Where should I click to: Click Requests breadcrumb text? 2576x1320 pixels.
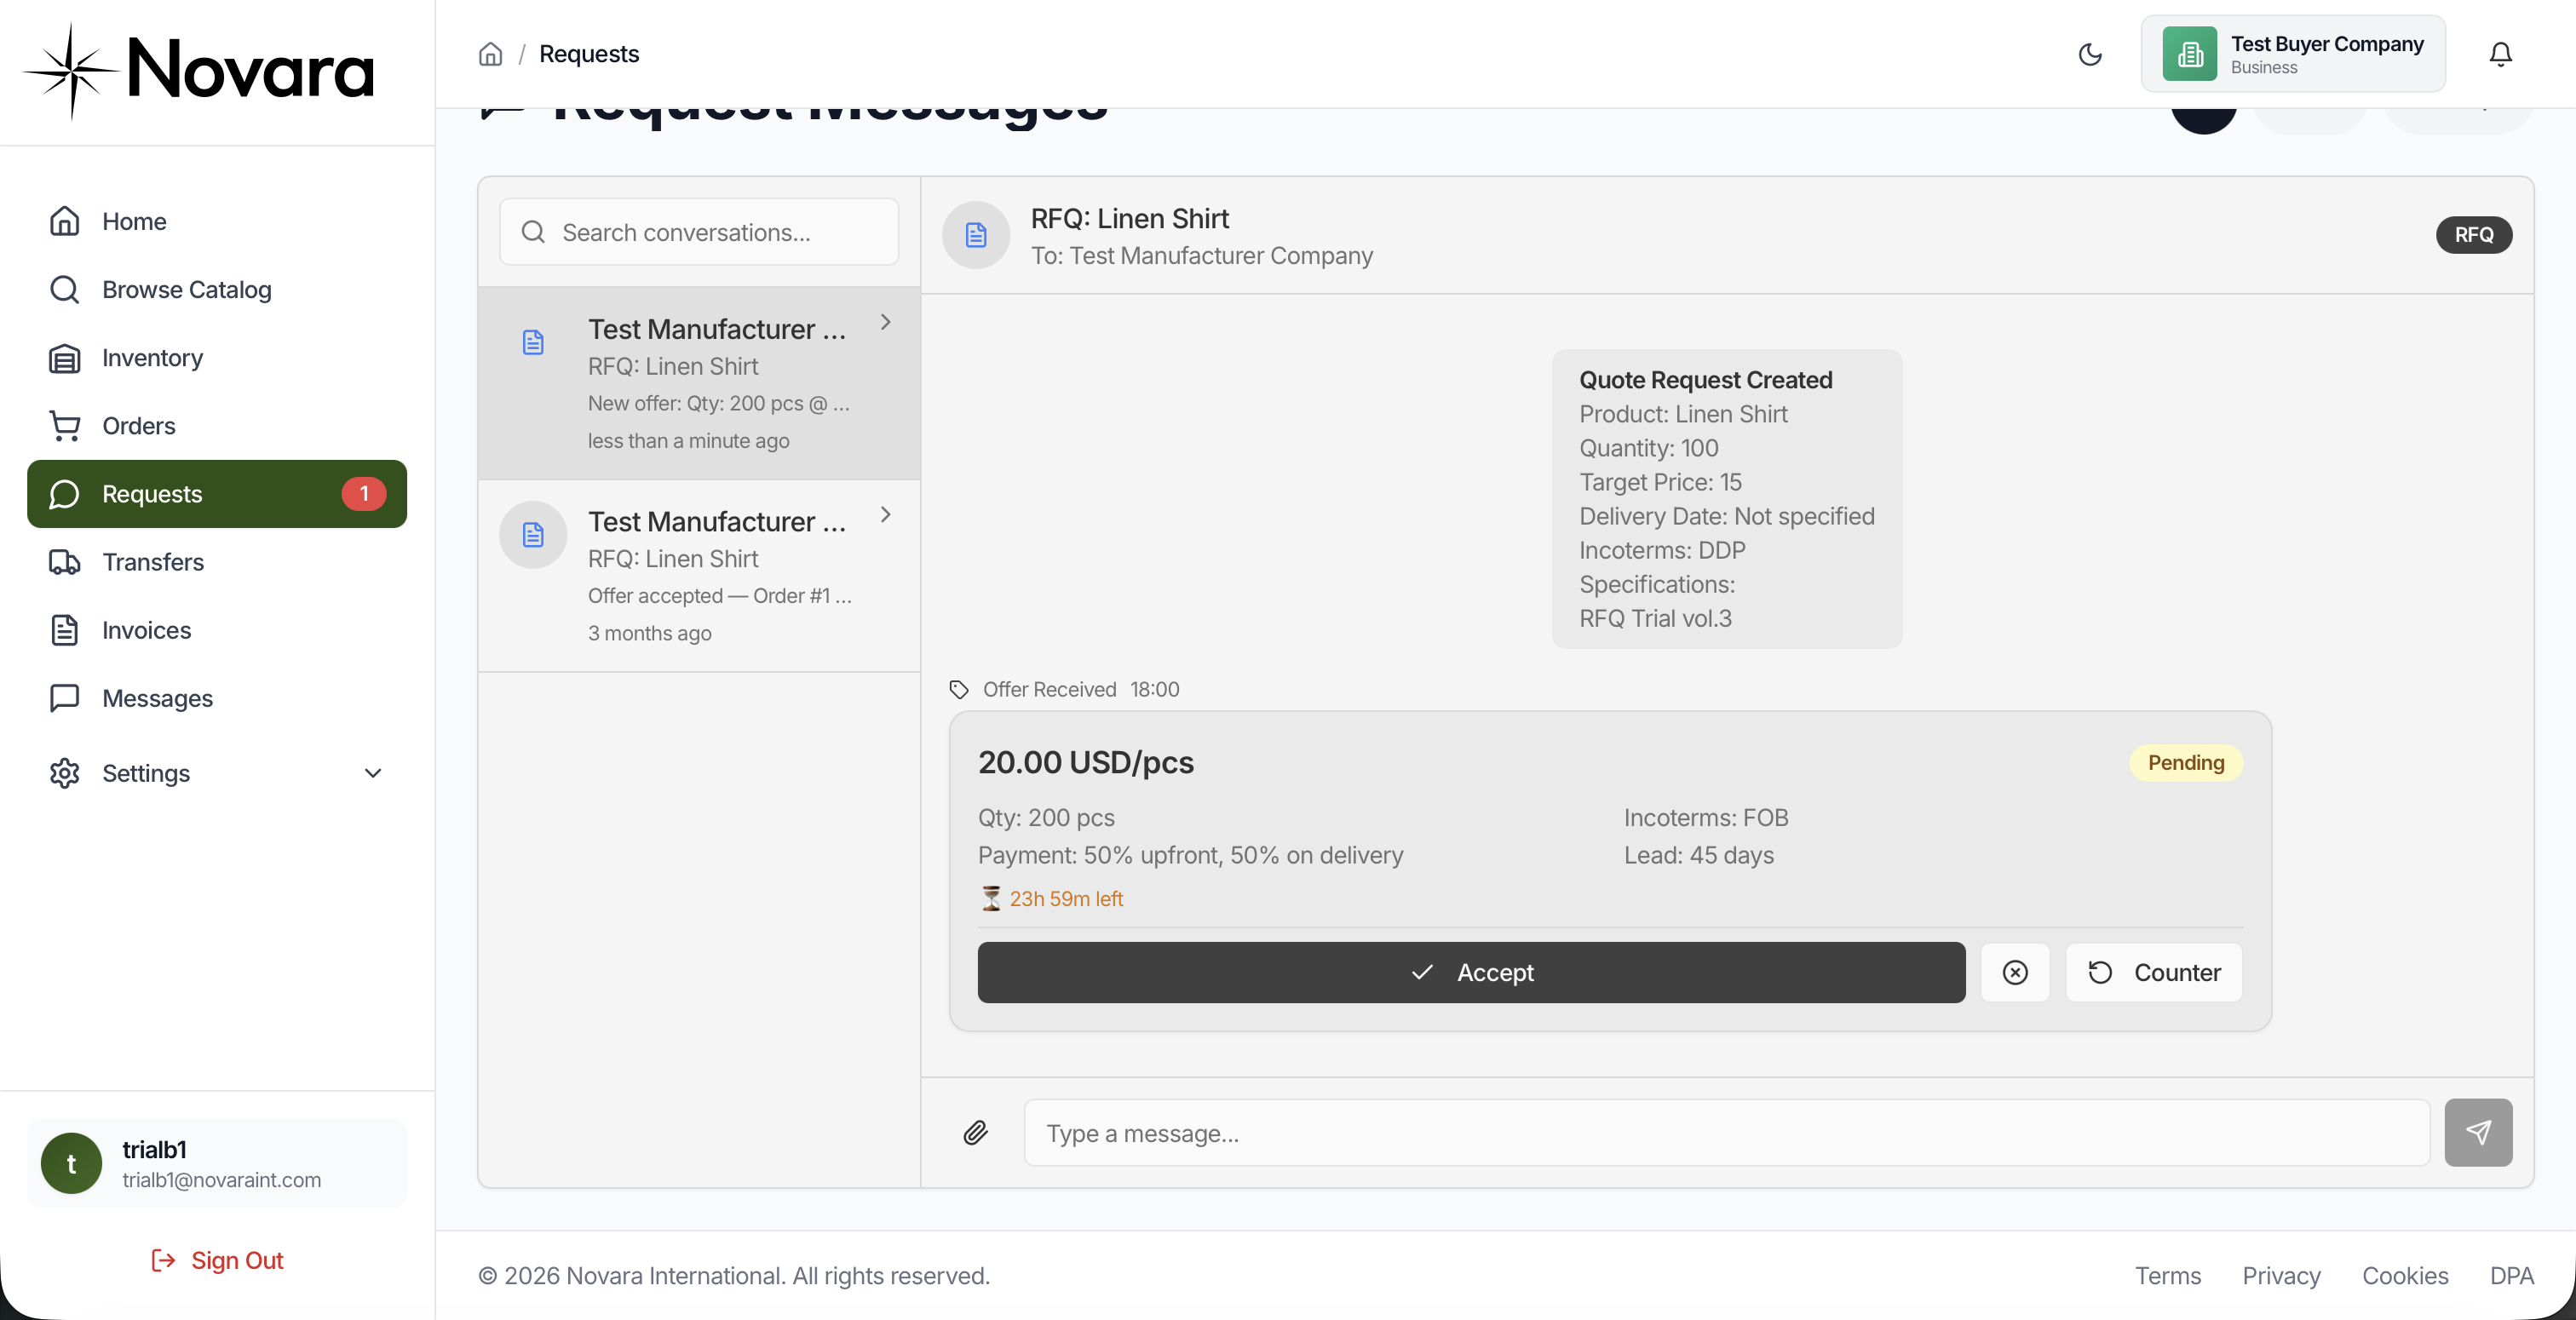pos(589,54)
